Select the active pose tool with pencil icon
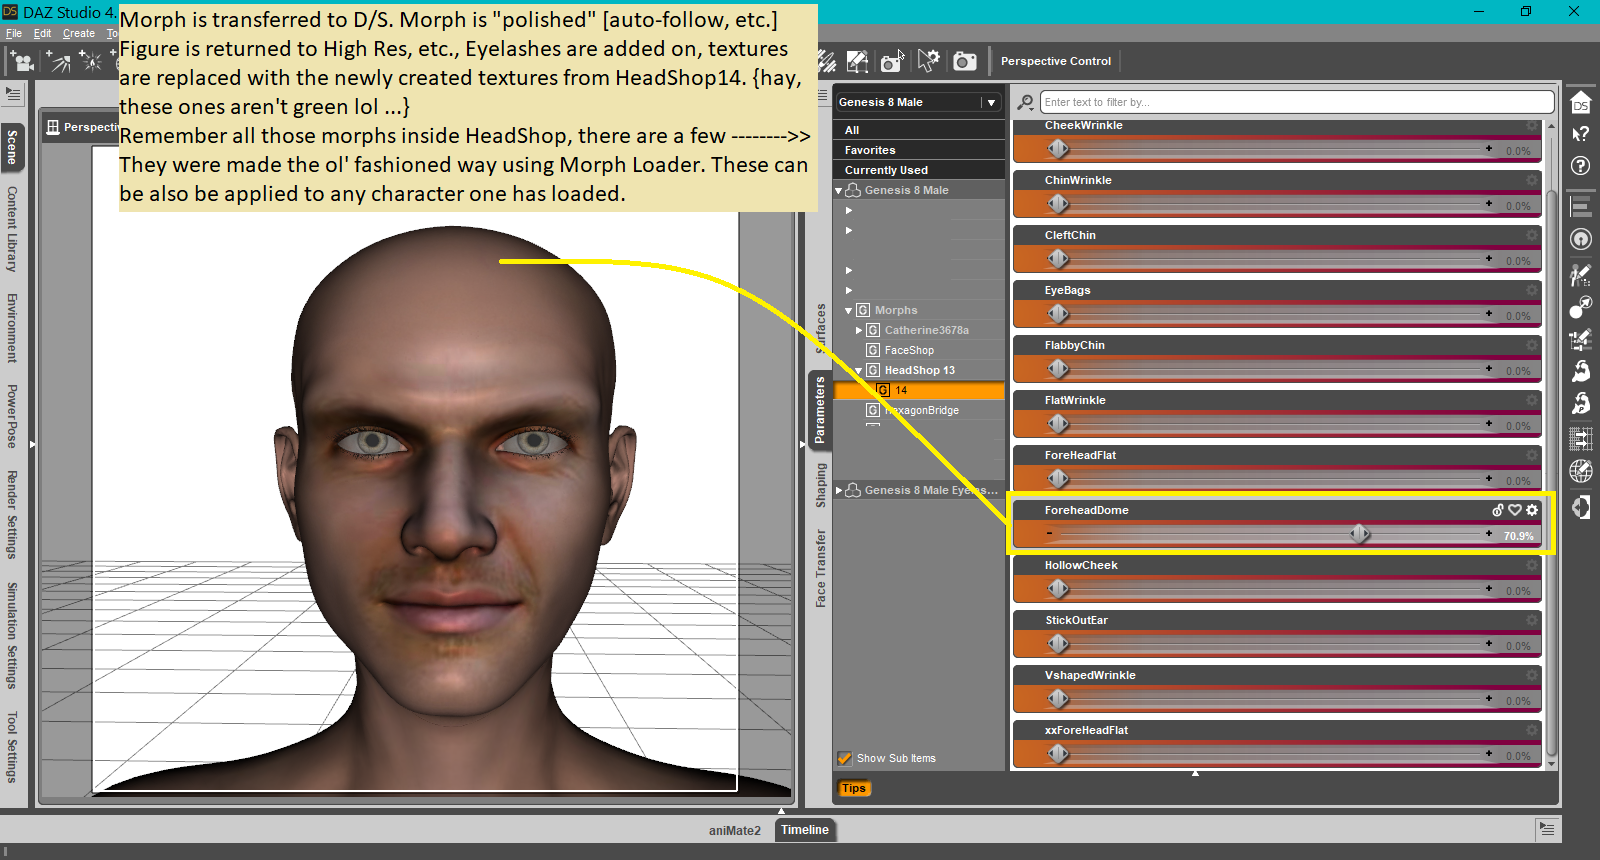This screenshot has height=860, width=1600. click(858, 62)
